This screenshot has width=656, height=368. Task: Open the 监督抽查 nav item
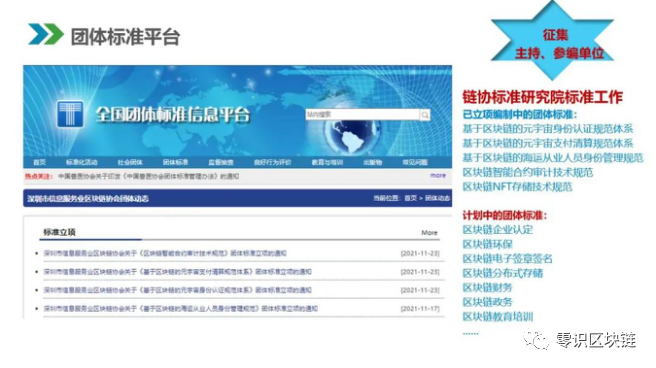pyautogui.click(x=221, y=162)
